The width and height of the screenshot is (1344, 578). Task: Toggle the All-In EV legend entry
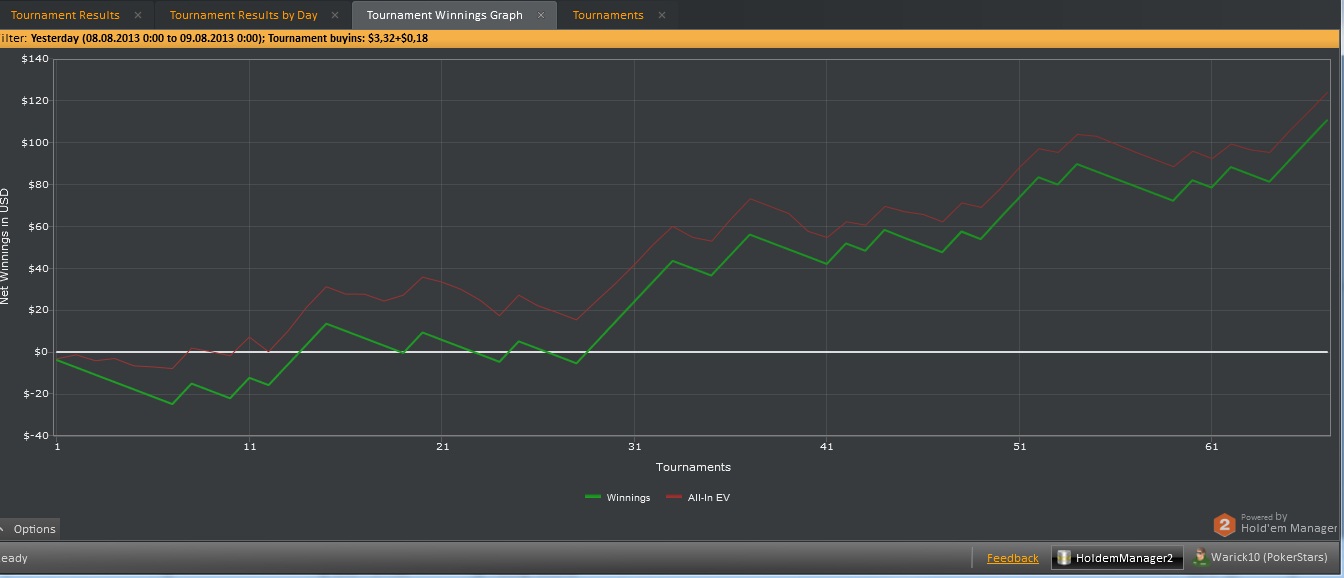pos(709,498)
